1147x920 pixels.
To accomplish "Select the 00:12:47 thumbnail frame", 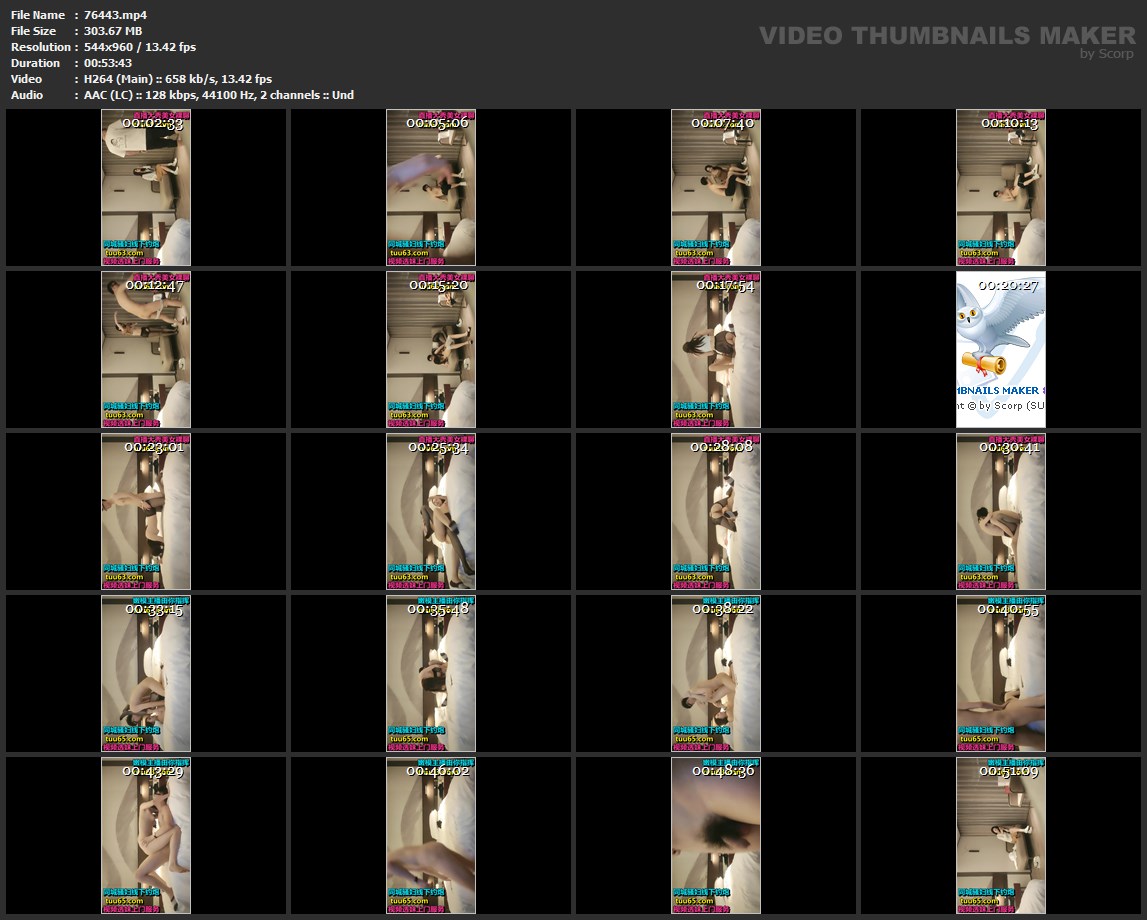I will point(146,349).
